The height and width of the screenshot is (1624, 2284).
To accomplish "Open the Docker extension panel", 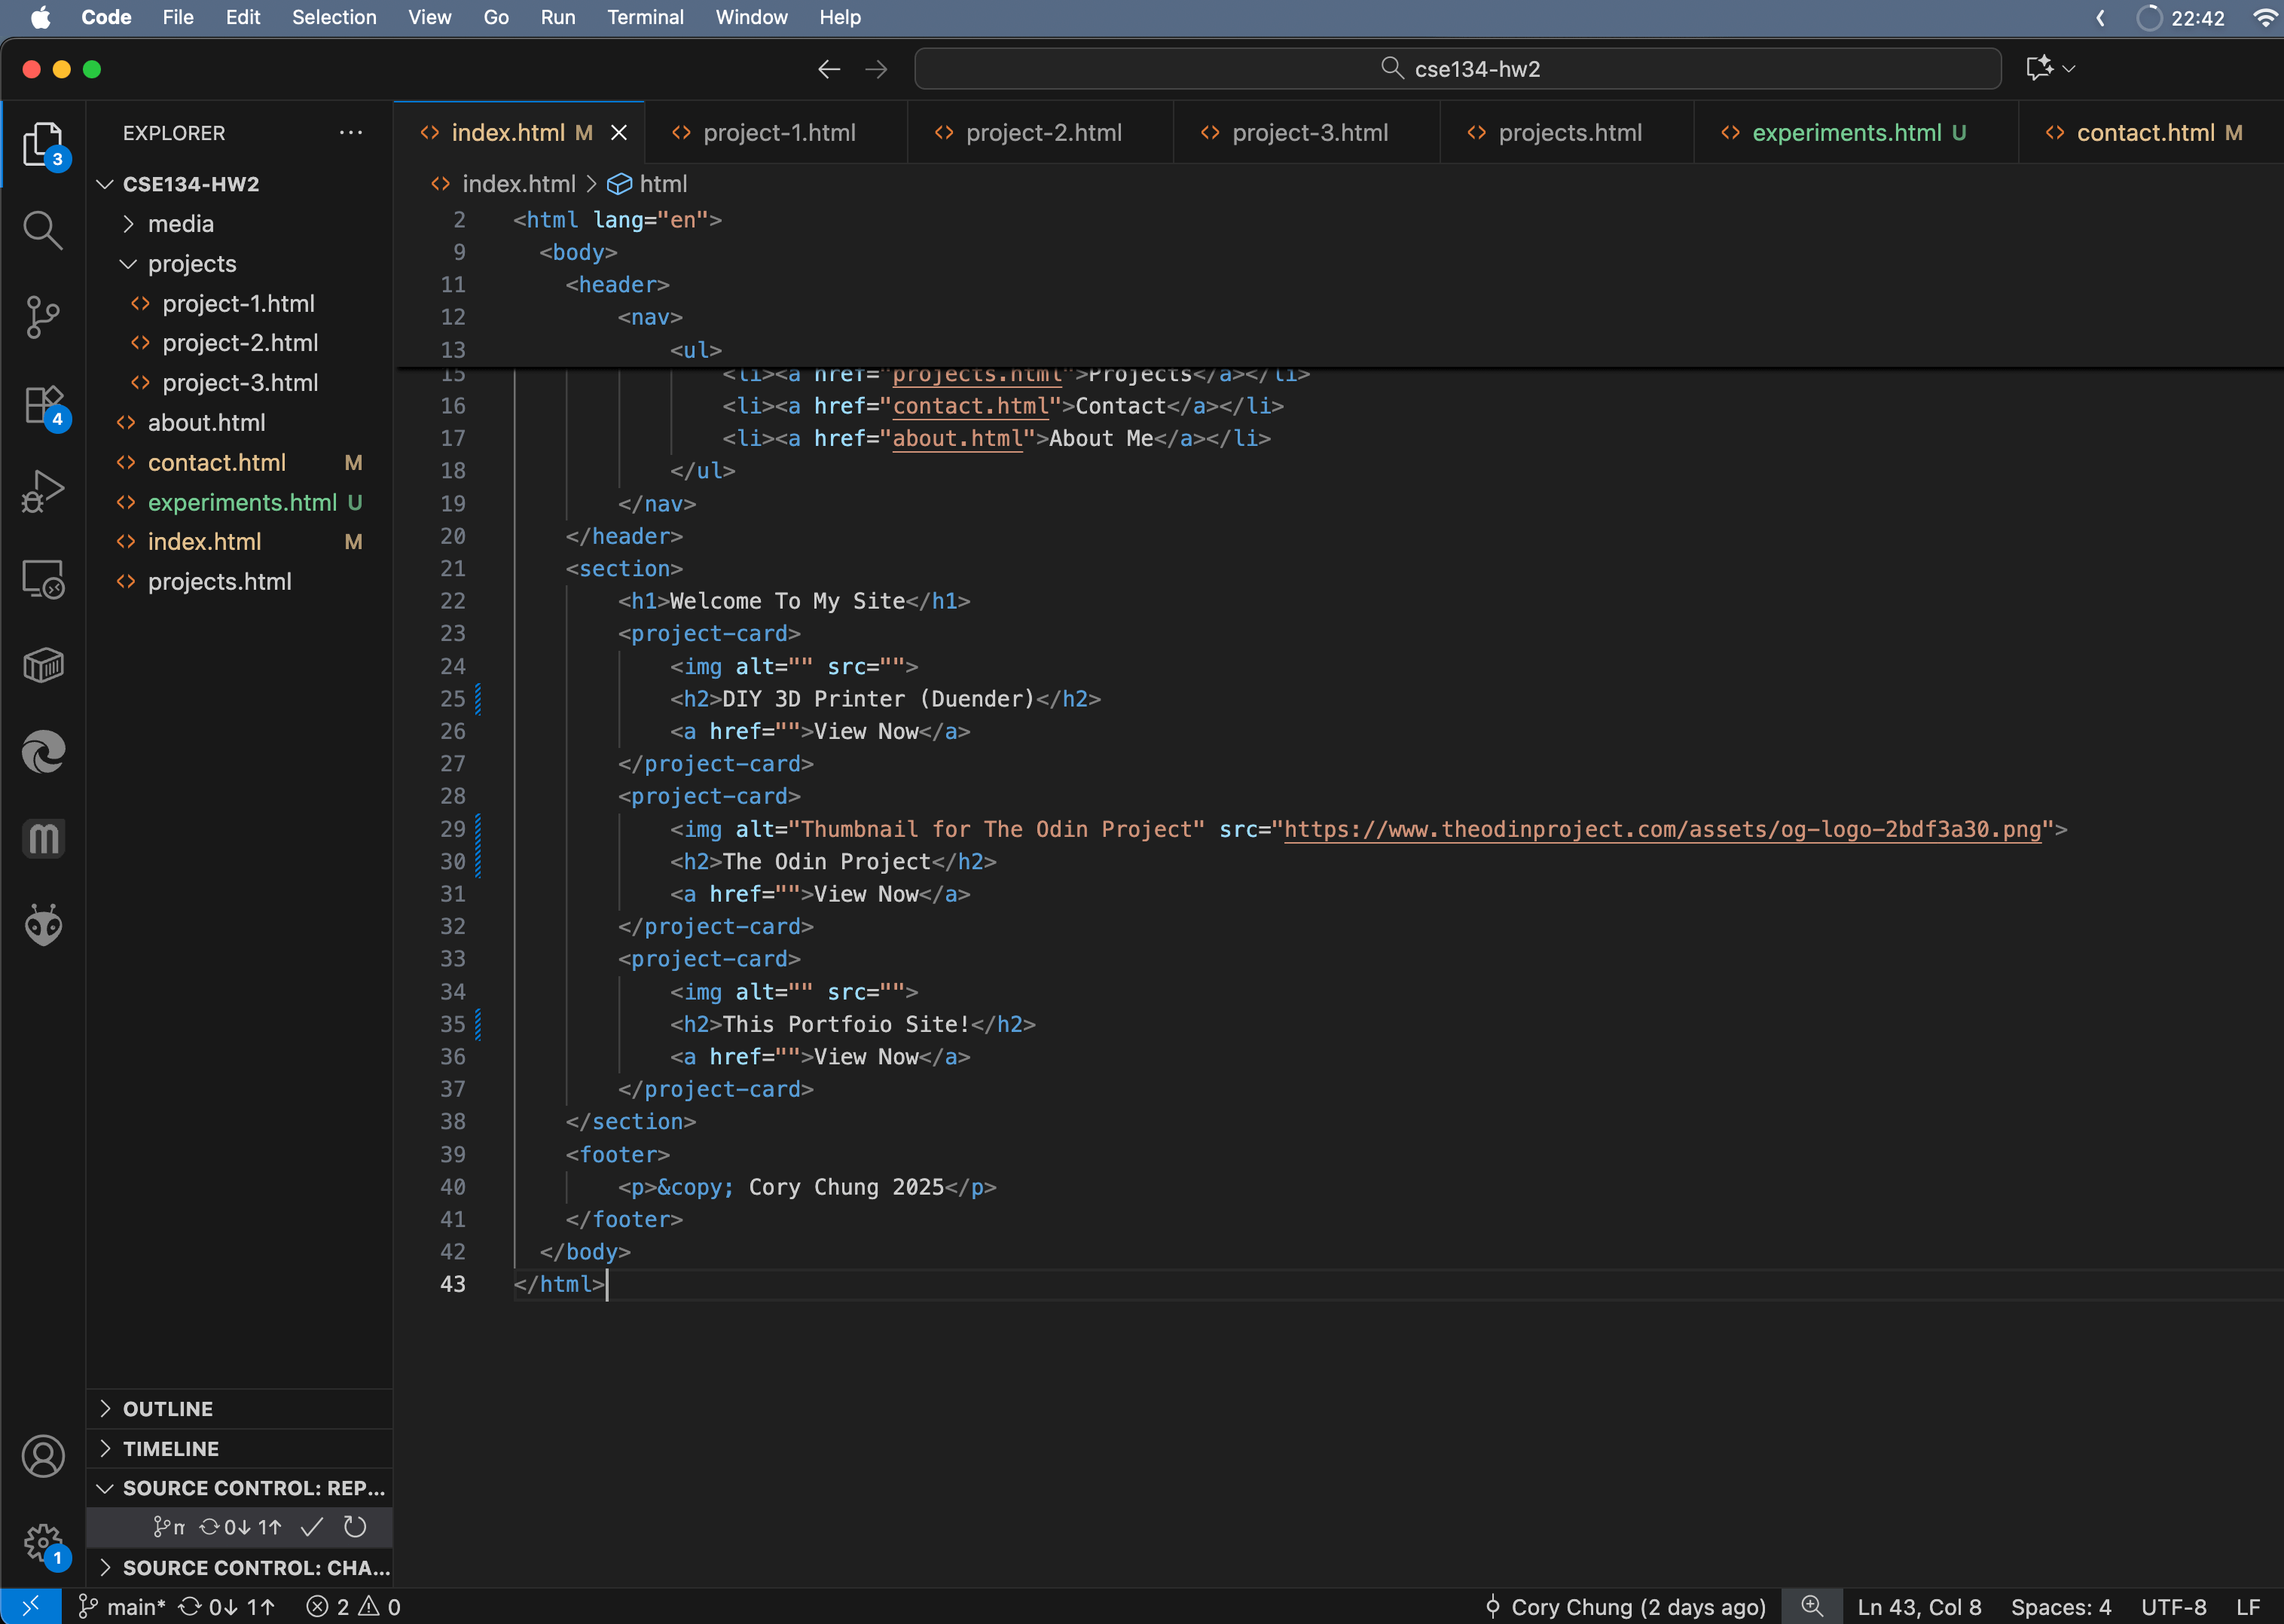I will click(x=43, y=664).
